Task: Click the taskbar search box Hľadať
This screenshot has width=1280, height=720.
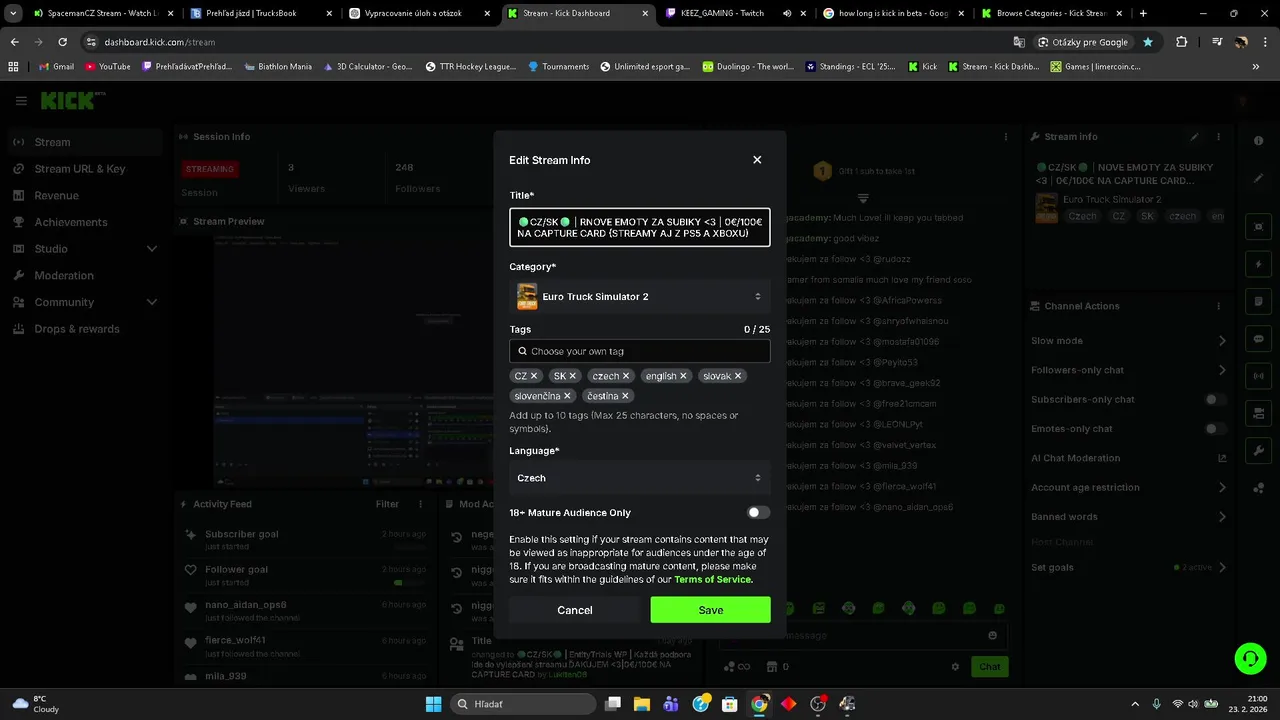Action: [x=522, y=704]
